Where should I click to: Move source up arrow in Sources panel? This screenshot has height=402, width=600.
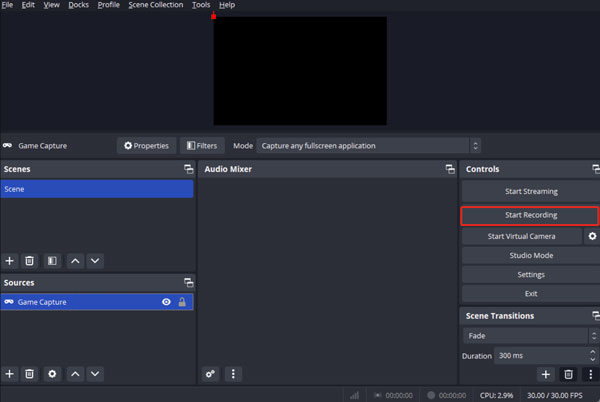pos(75,374)
